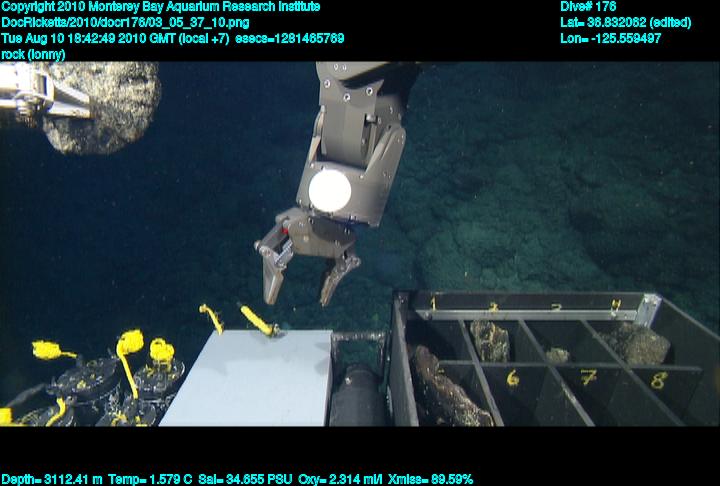Click the 'Oxy= 2.314 ml/l' readout

coord(340,479)
